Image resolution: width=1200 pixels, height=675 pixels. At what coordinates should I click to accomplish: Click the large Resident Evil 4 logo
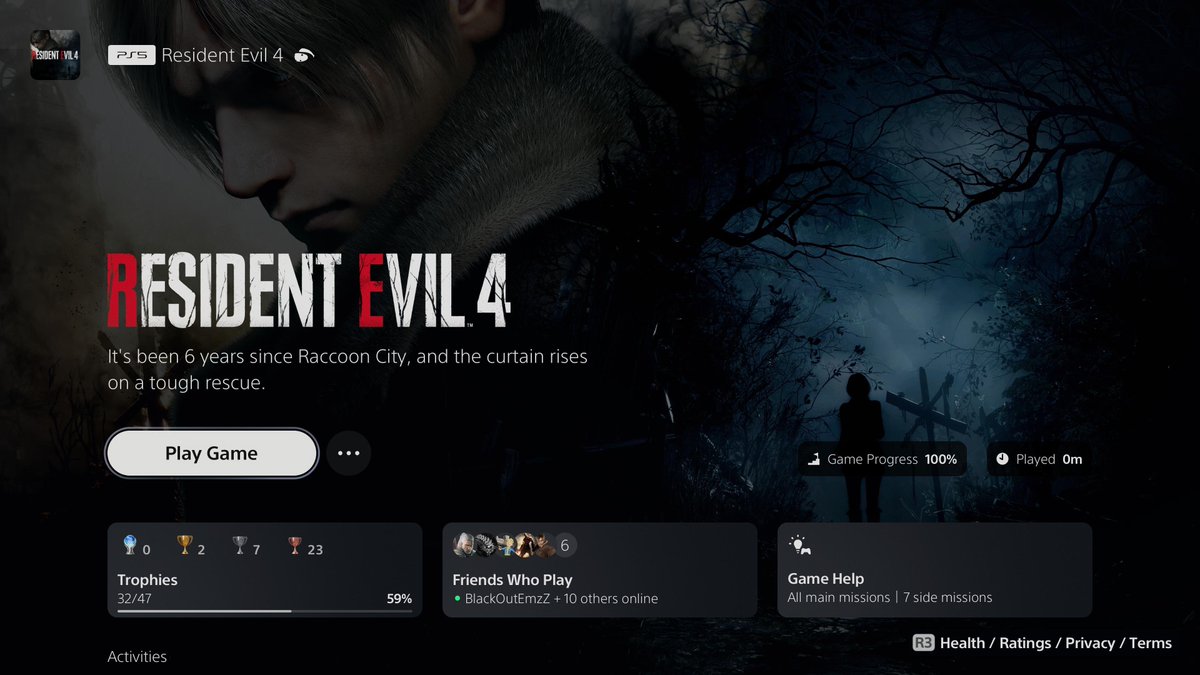tap(307, 292)
